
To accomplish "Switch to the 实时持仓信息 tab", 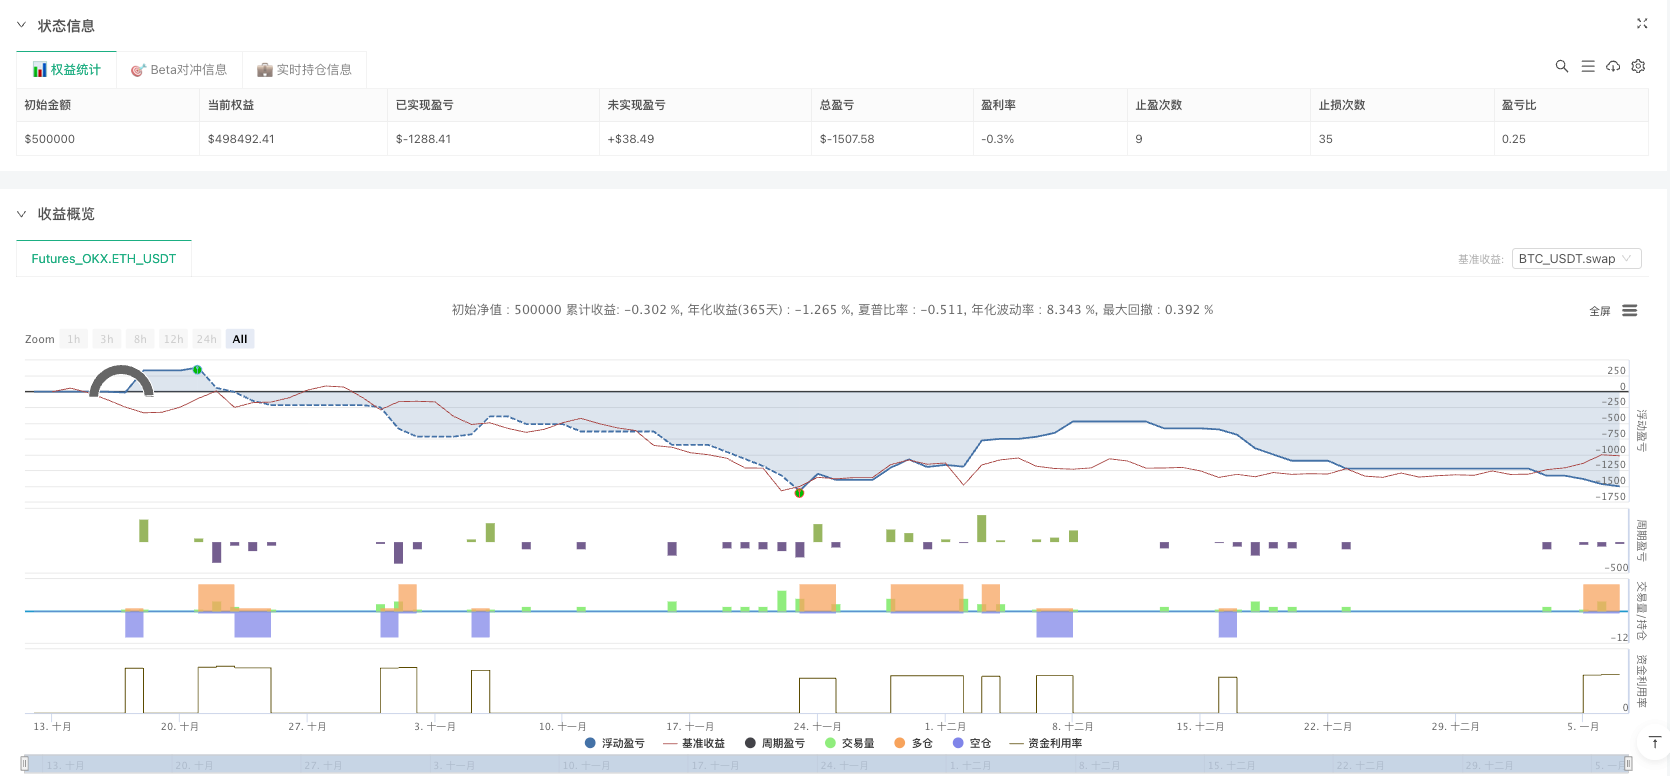I will (x=304, y=70).
